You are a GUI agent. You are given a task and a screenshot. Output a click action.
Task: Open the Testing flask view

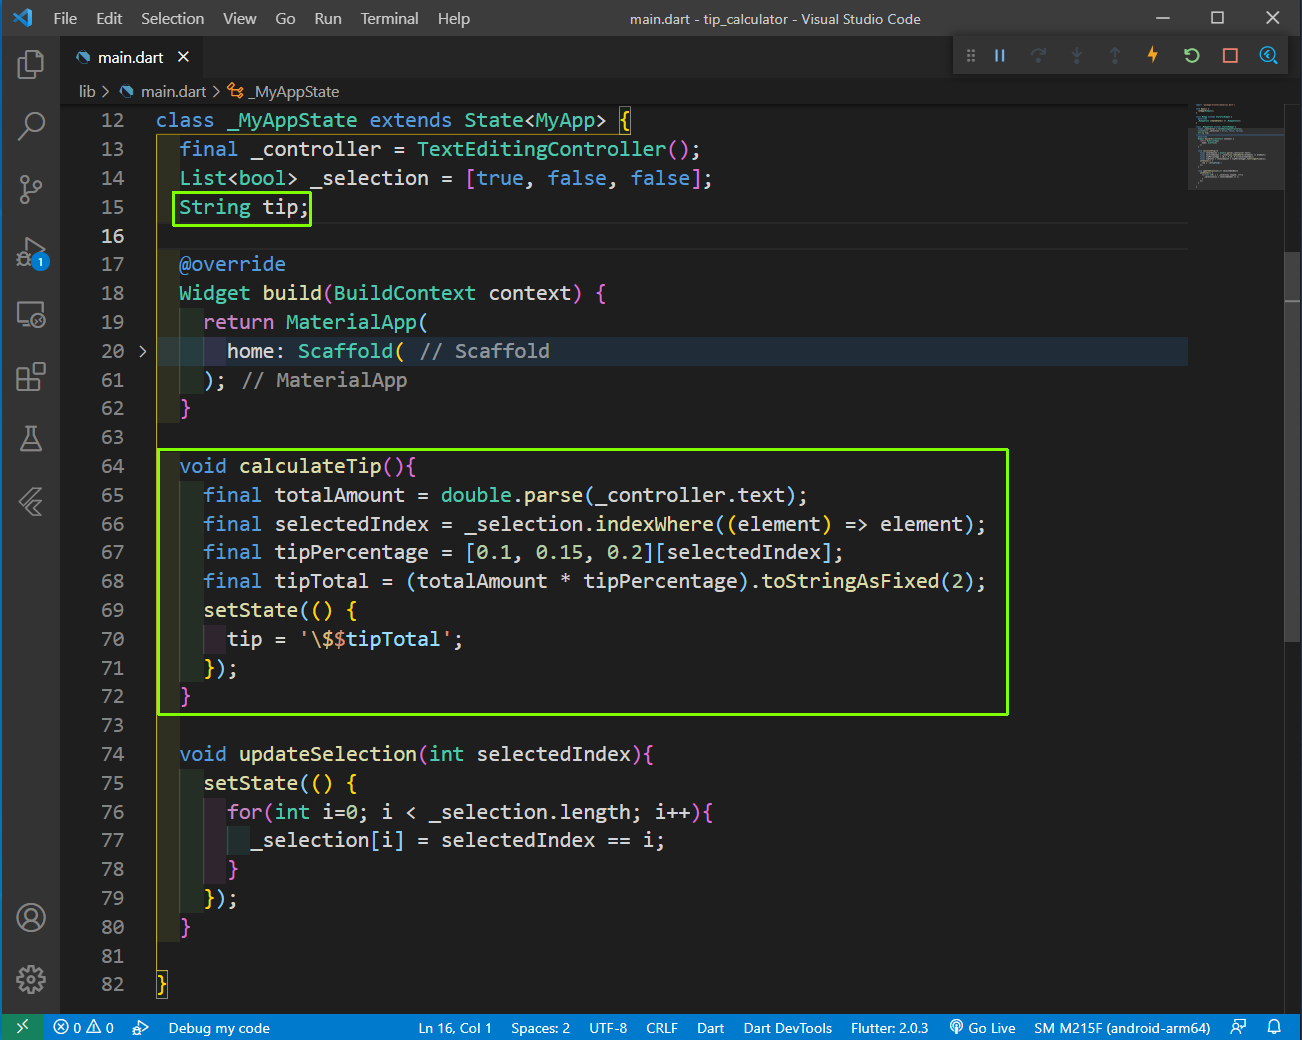coord(31,439)
